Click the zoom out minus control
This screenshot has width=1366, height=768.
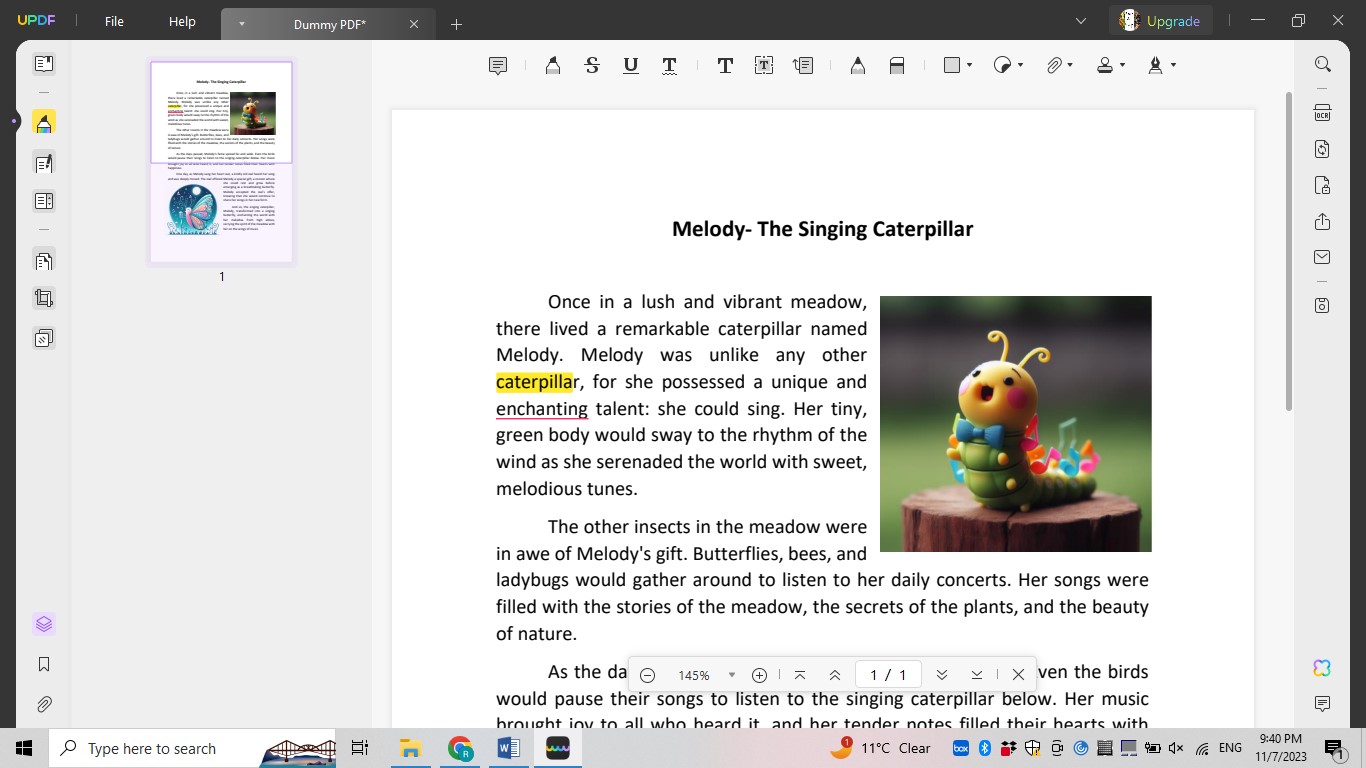pyautogui.click(x=647, y=675)
